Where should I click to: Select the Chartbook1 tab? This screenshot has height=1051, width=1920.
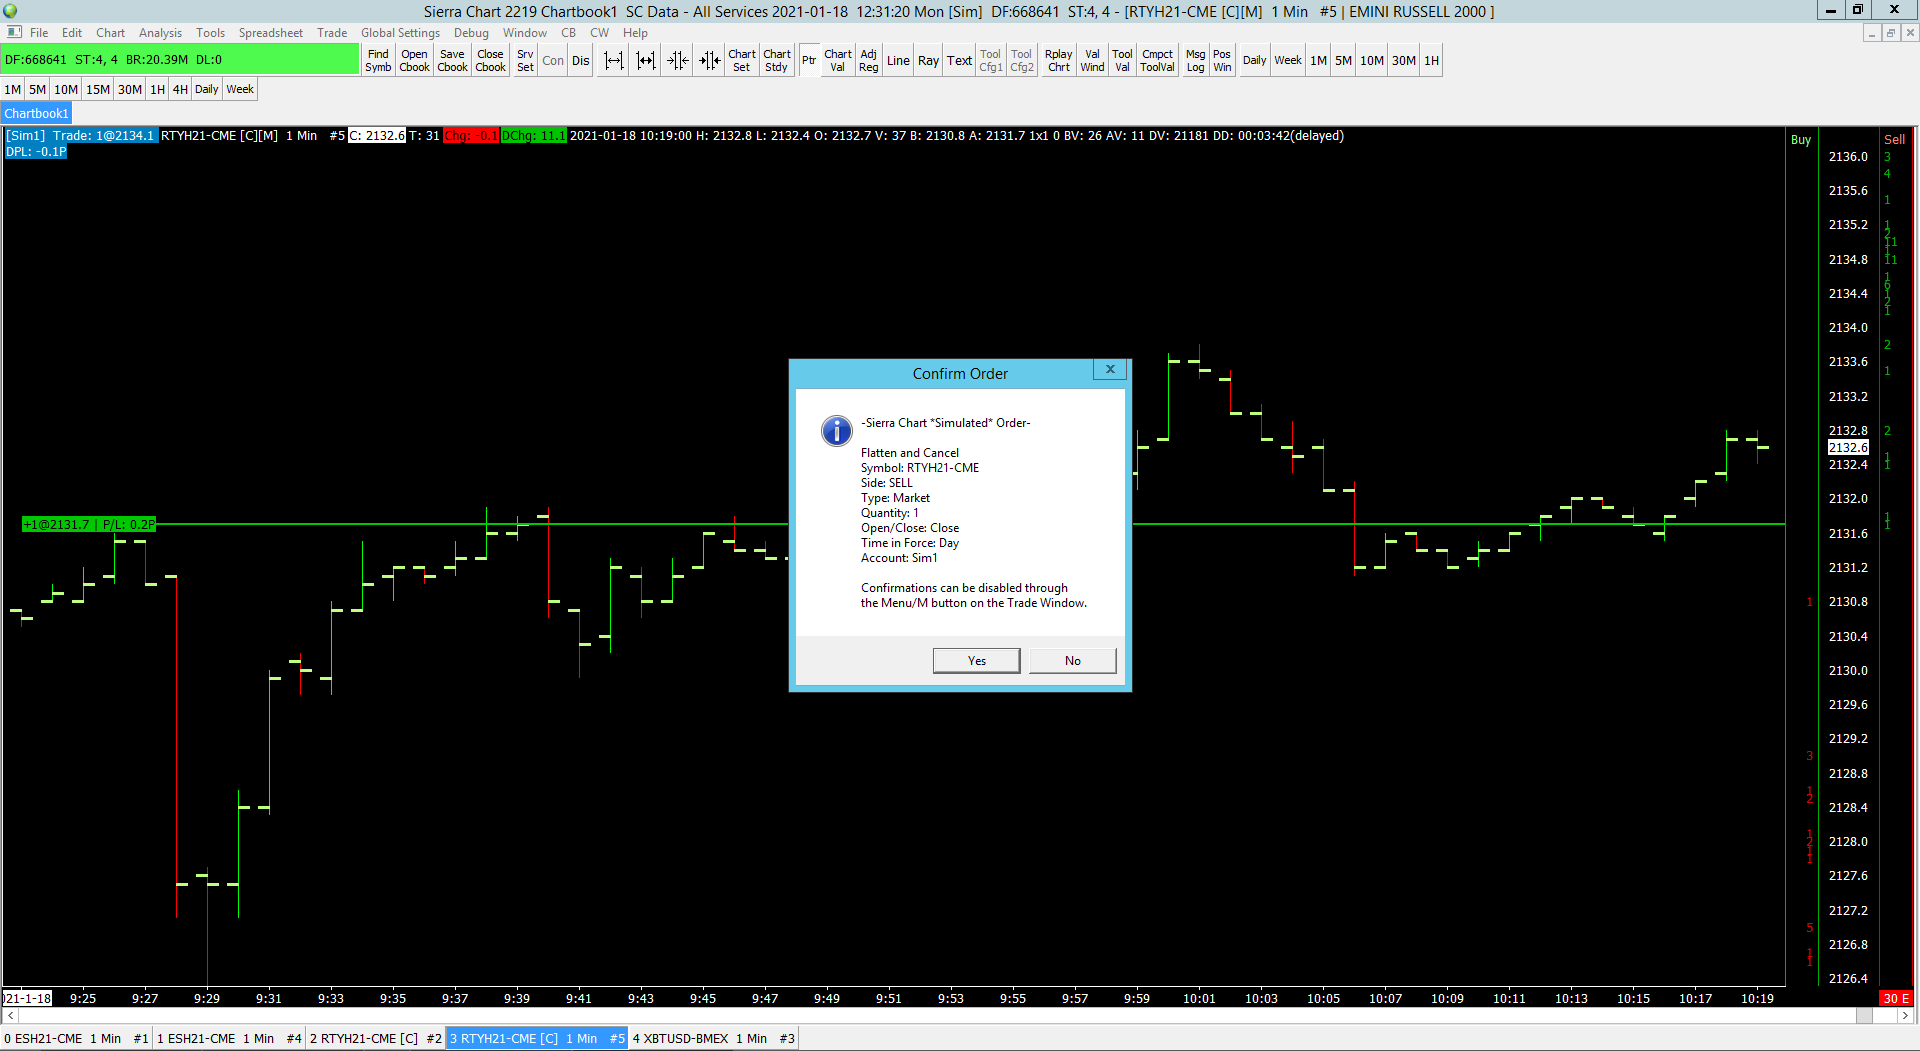coord(37,114)
